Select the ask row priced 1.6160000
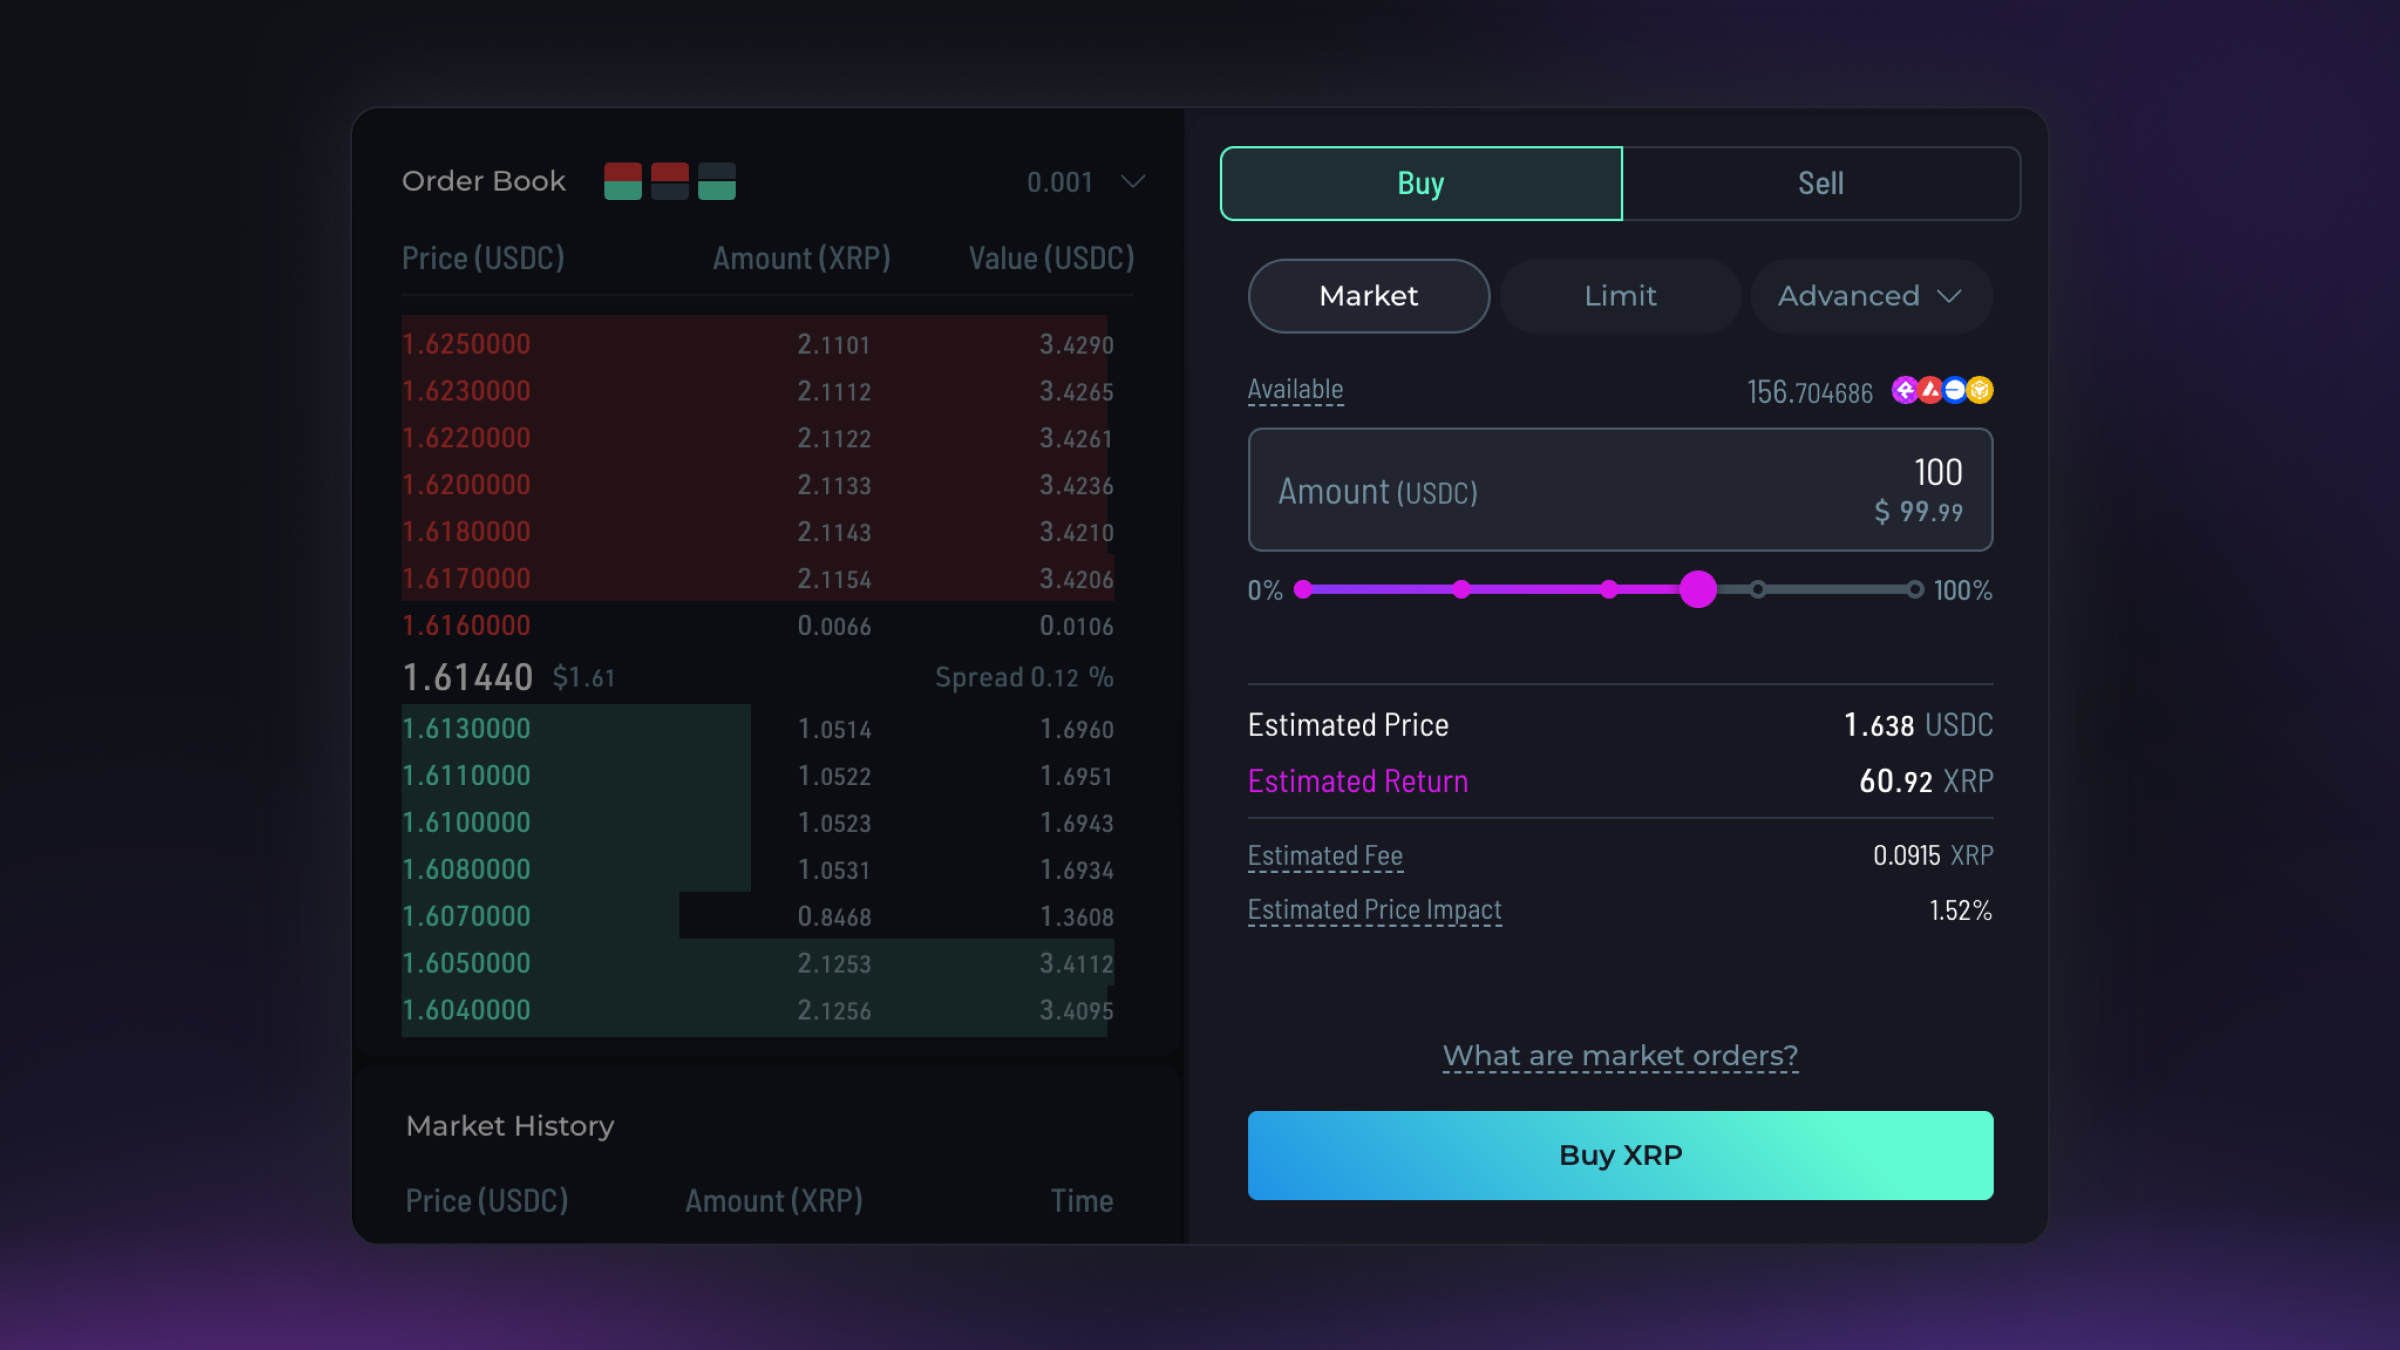 (x=758, y=626)
